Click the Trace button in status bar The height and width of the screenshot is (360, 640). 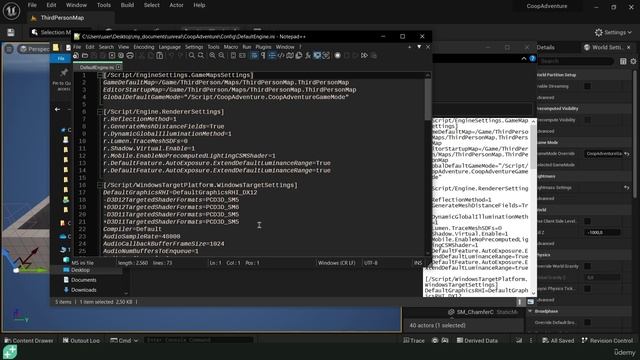(x=414, y=340)
